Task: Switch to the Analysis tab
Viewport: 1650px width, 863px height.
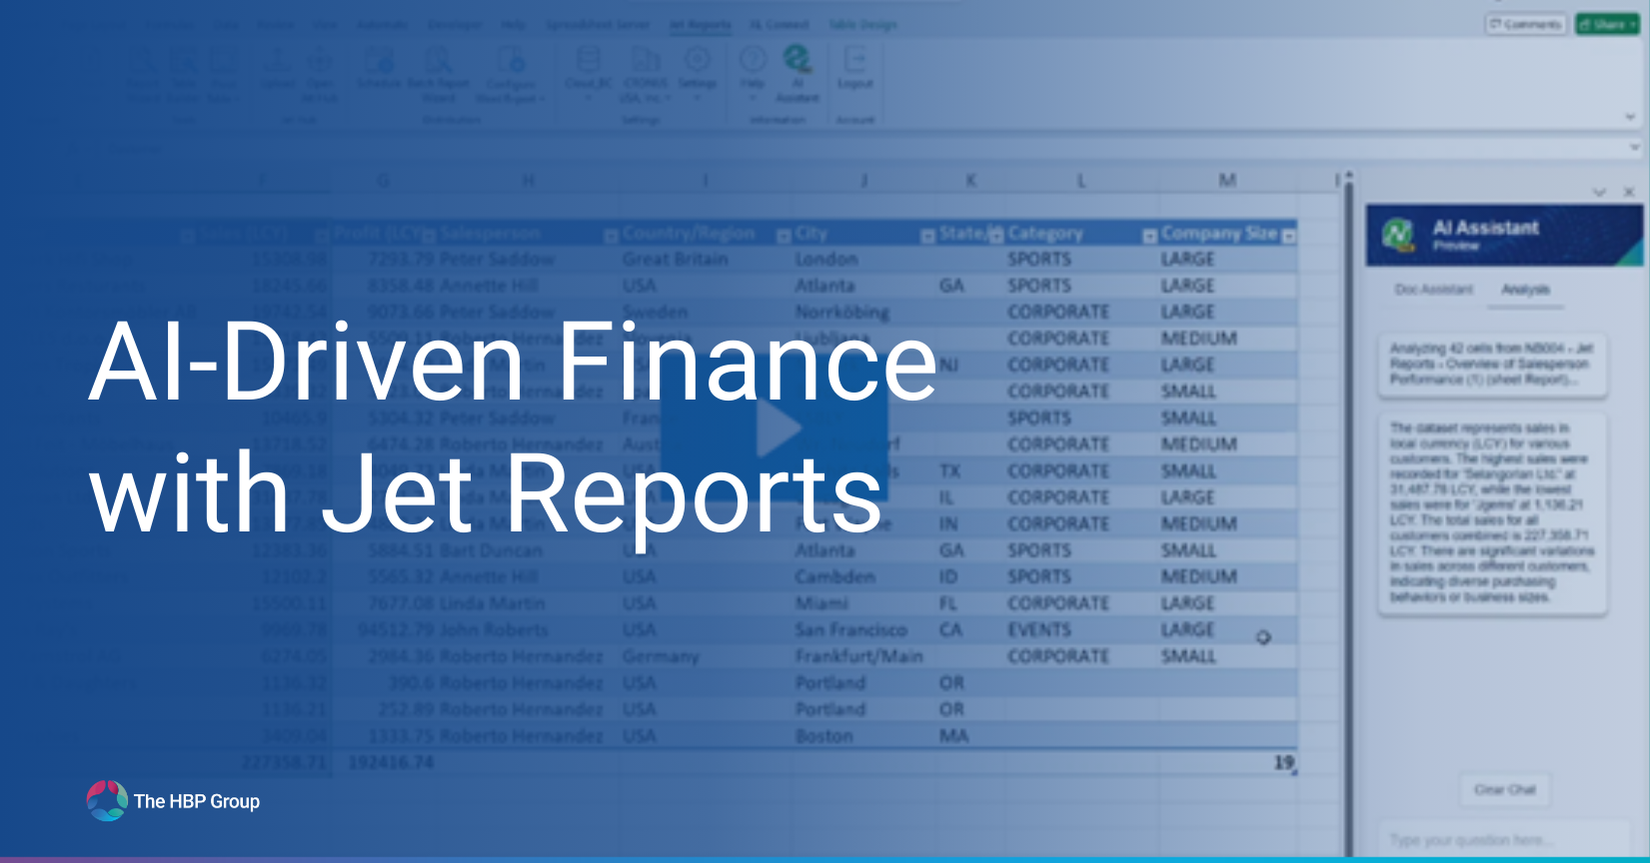Action: [1525, 289]
